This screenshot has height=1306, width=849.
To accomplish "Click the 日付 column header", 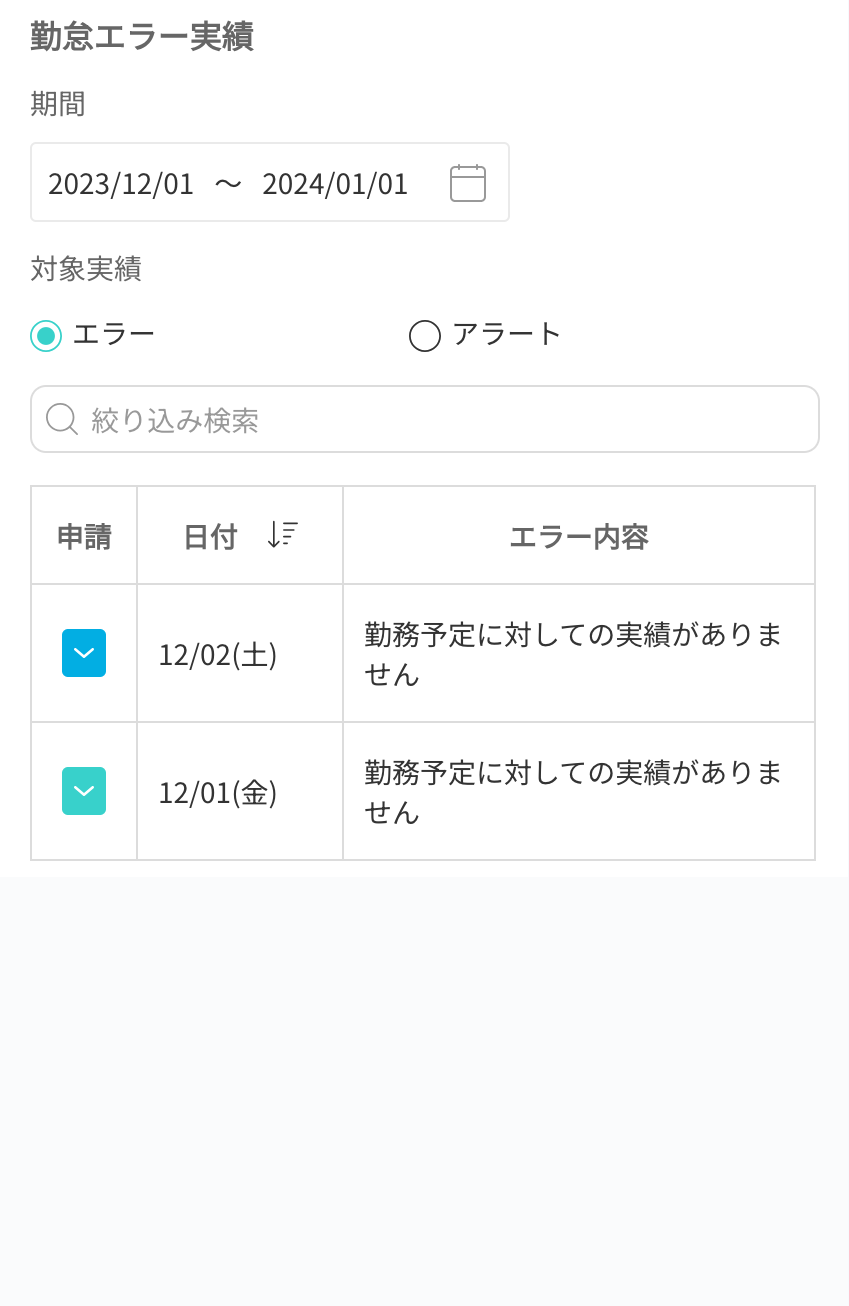I will coord(210,537).
